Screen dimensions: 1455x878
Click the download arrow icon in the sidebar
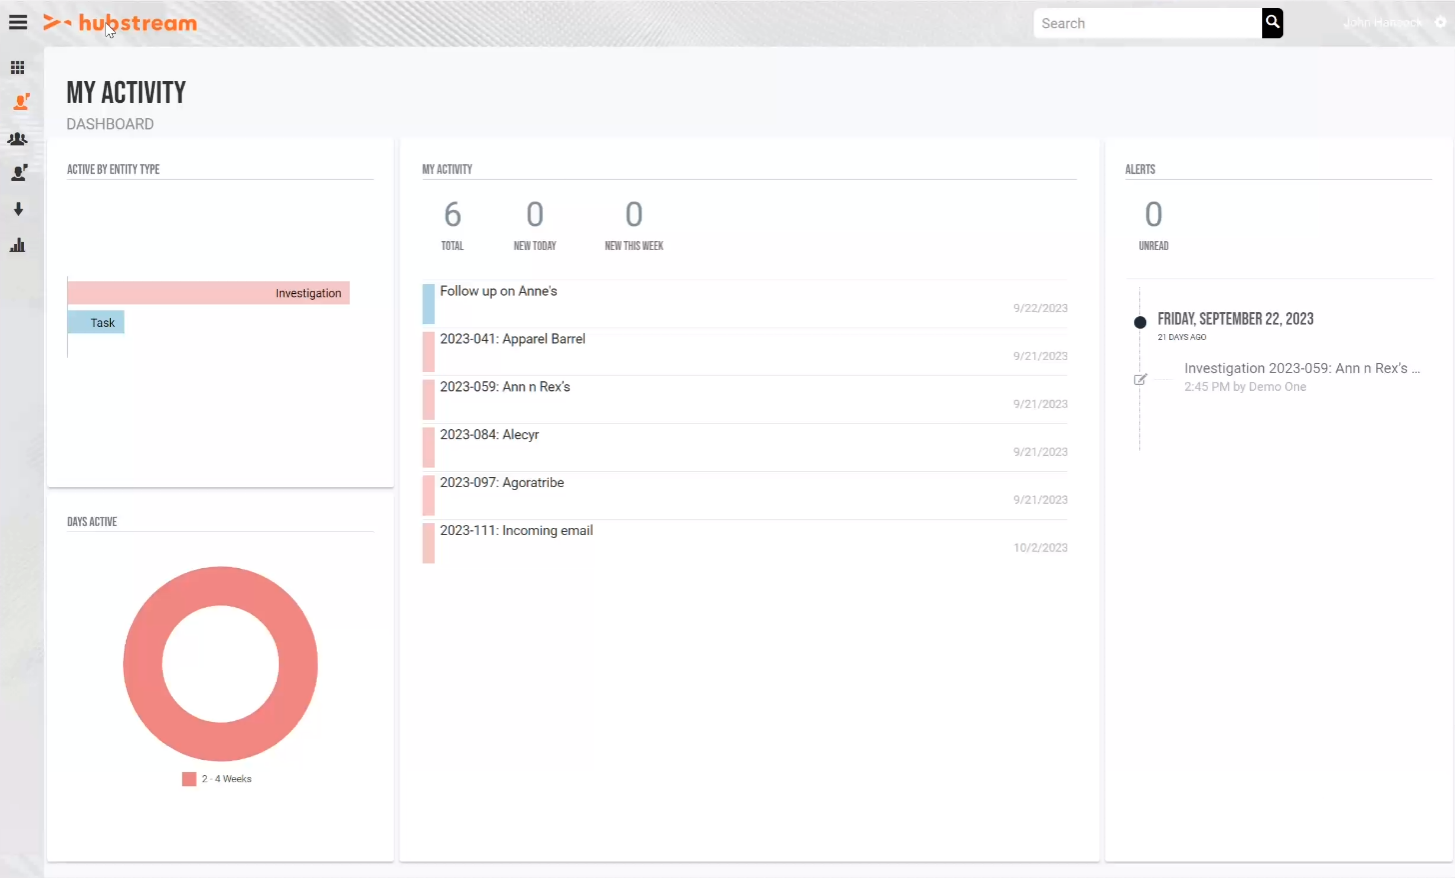[17, 209]
